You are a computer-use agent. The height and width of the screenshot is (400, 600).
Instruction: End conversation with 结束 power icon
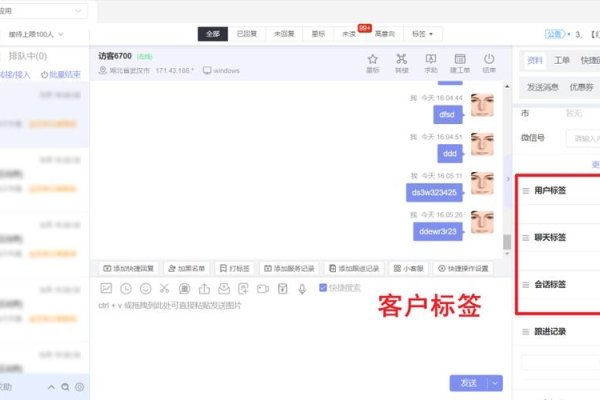489,63
